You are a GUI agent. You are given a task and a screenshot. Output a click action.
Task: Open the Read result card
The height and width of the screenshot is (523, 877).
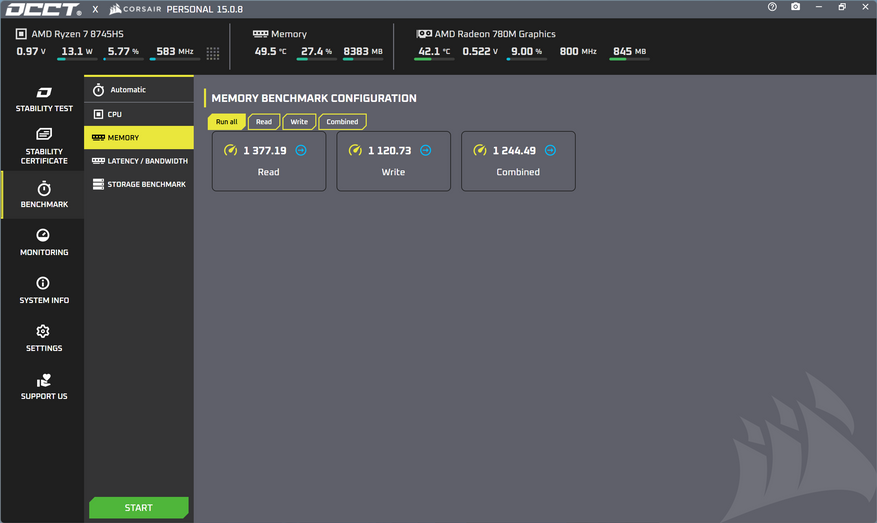[269, 161]
